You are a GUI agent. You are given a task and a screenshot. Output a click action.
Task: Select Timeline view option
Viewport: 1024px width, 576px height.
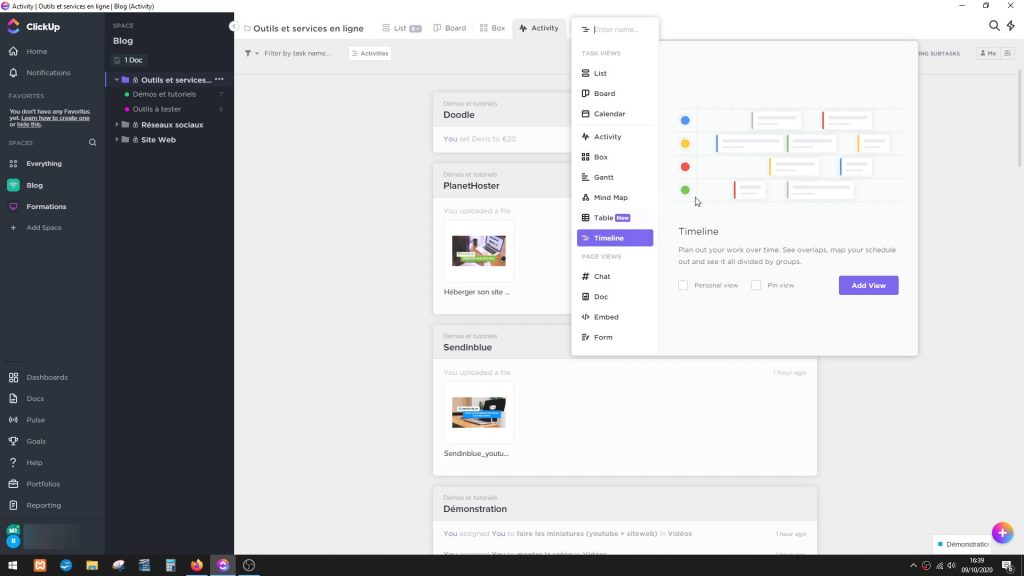click(x=615, y=238)
